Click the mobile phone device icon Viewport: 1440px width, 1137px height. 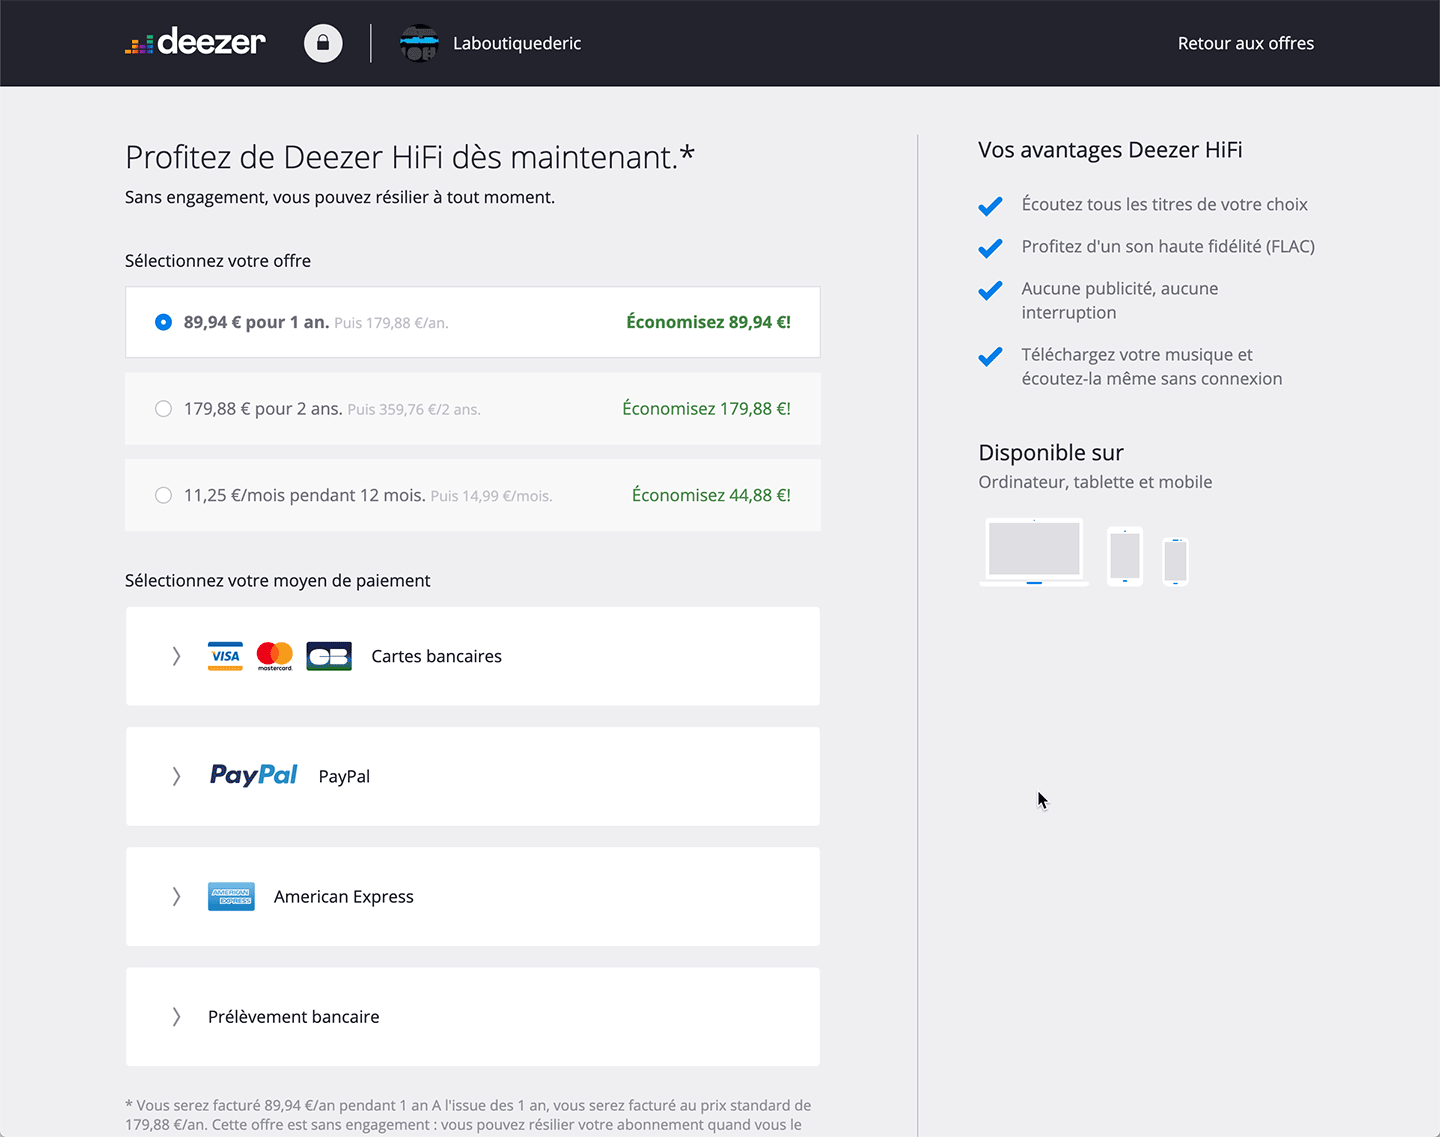(1176, 561)
